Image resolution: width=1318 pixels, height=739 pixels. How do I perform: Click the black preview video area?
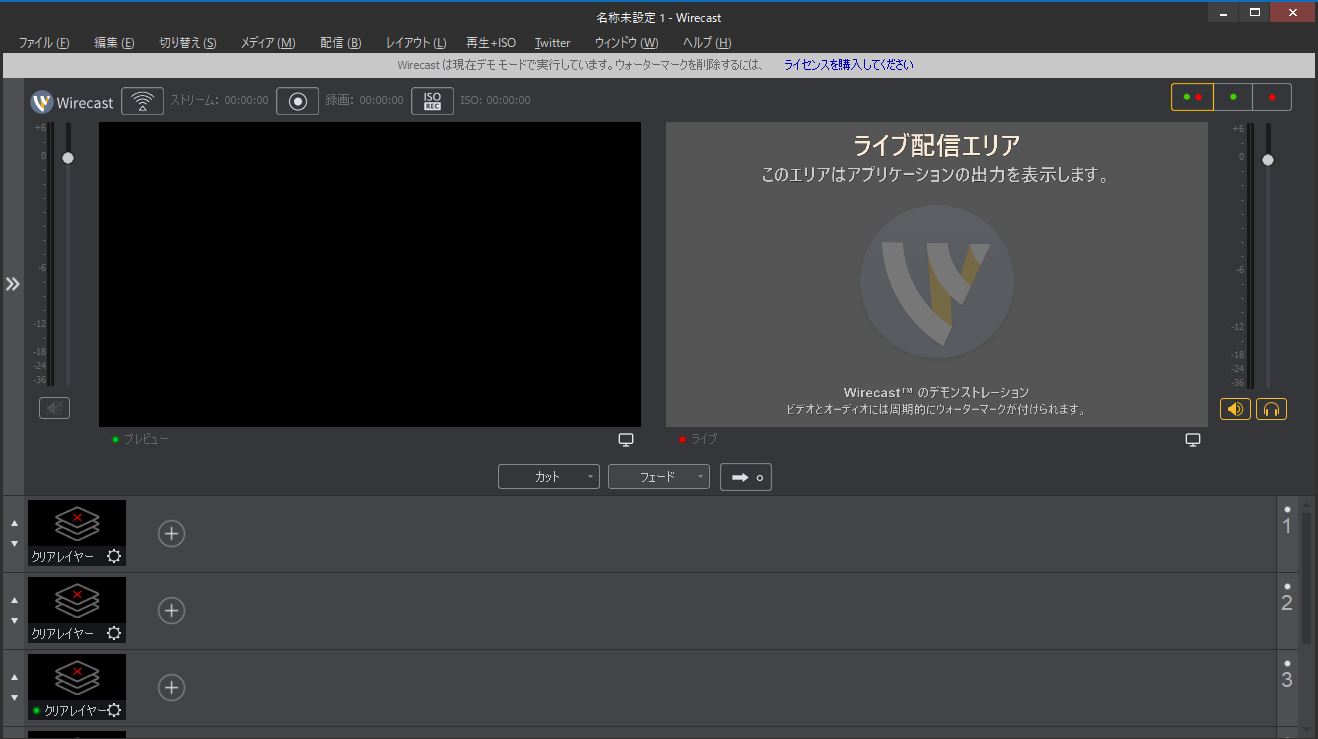click(x=370, y=274)
